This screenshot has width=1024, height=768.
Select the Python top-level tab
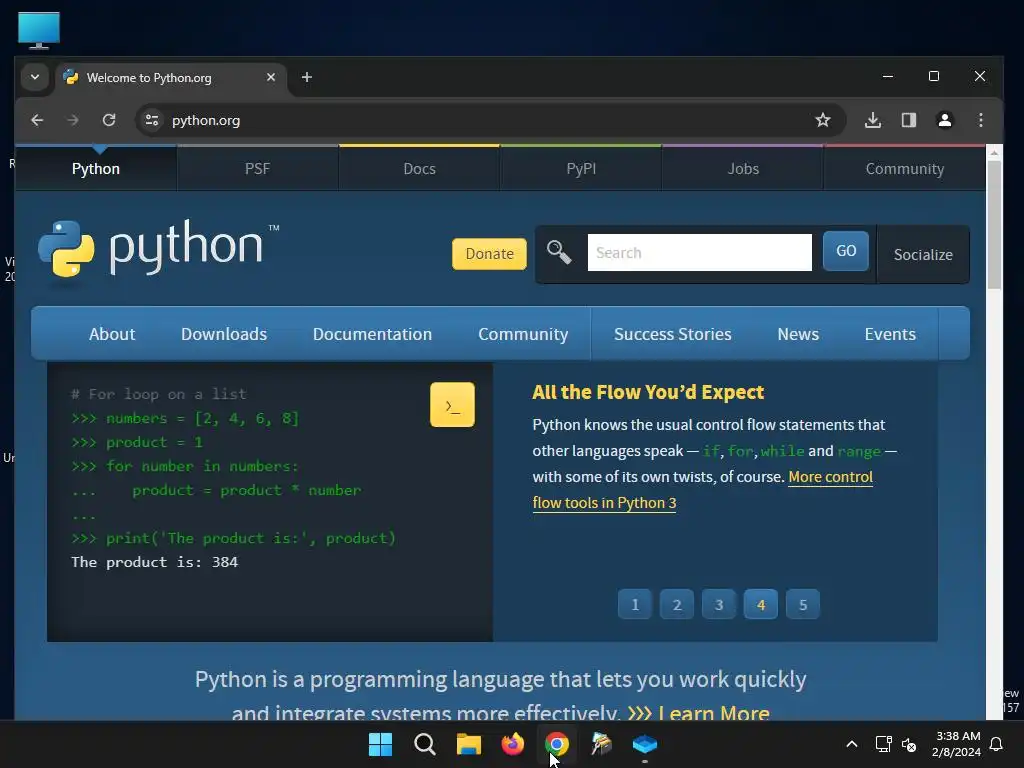[x=96, y=168]
